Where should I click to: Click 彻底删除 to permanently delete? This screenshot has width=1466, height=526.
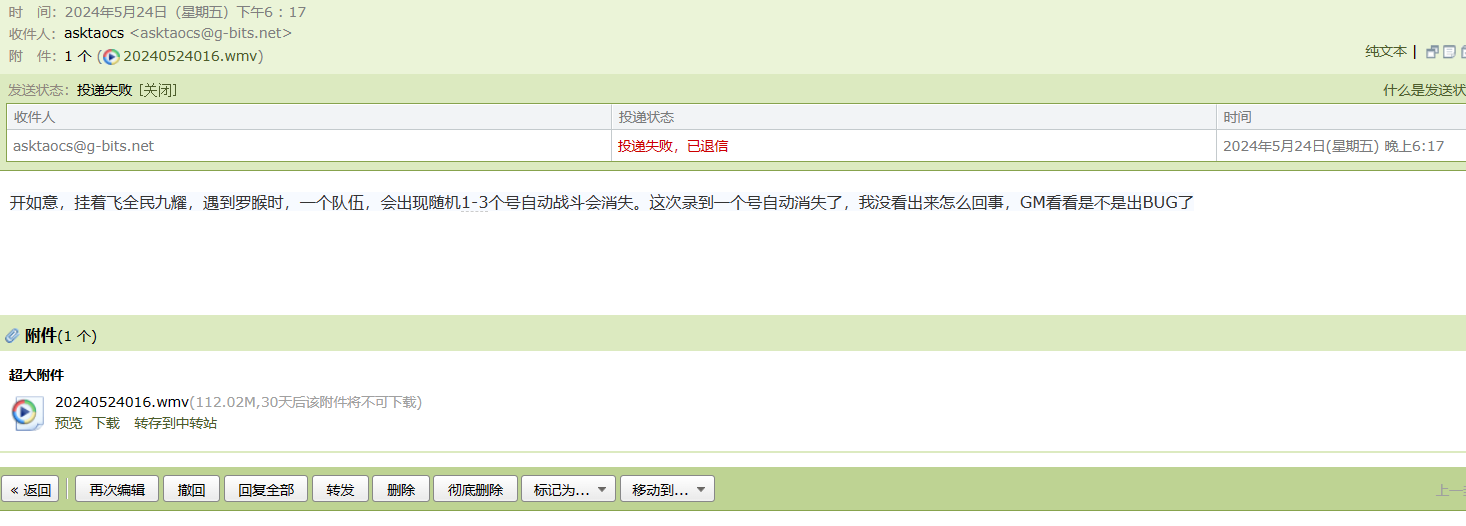pyautogui.click(x=475, y=490)
